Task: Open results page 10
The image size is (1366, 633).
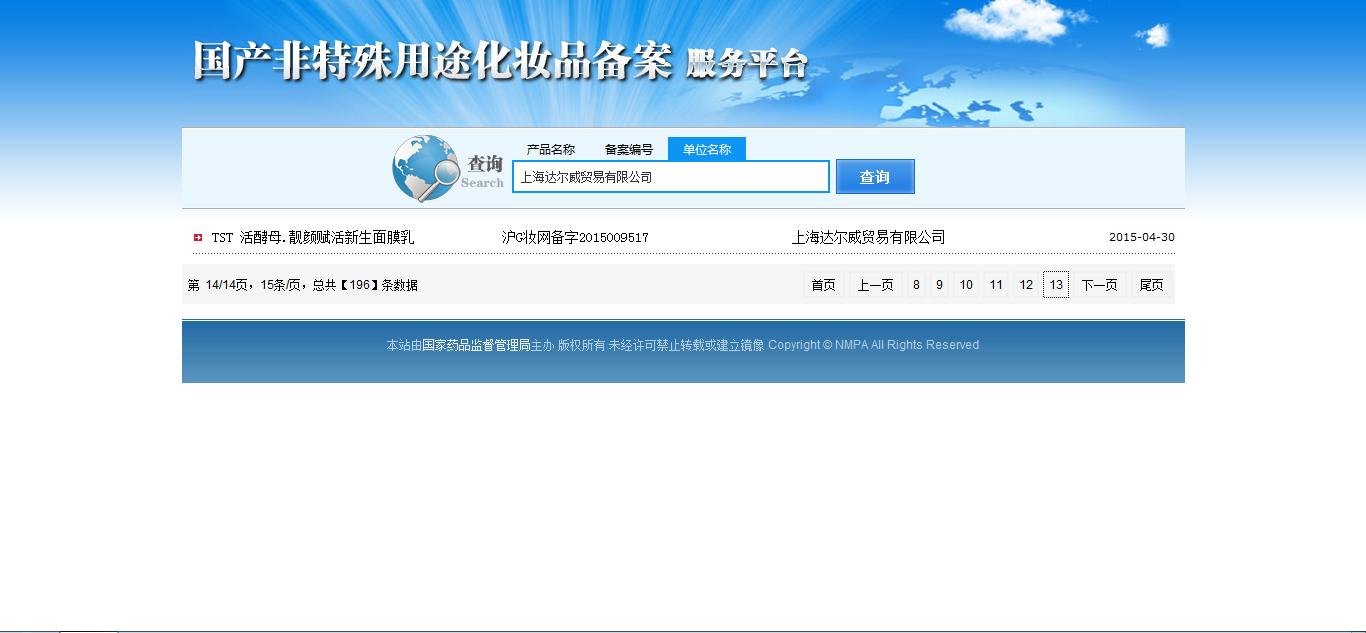Action: [x=966, y=285]
